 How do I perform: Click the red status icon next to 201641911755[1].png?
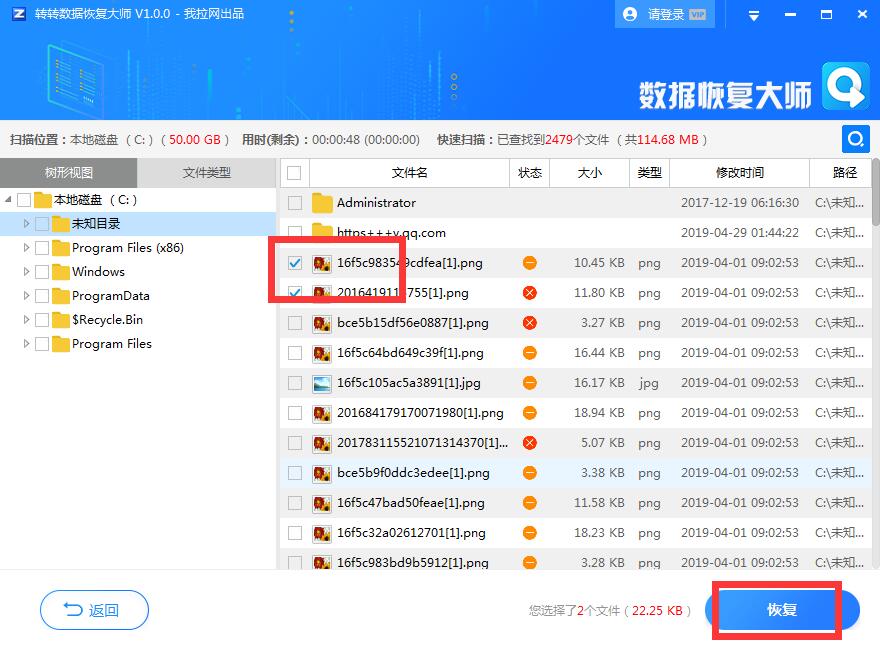(x=529, y=293)
